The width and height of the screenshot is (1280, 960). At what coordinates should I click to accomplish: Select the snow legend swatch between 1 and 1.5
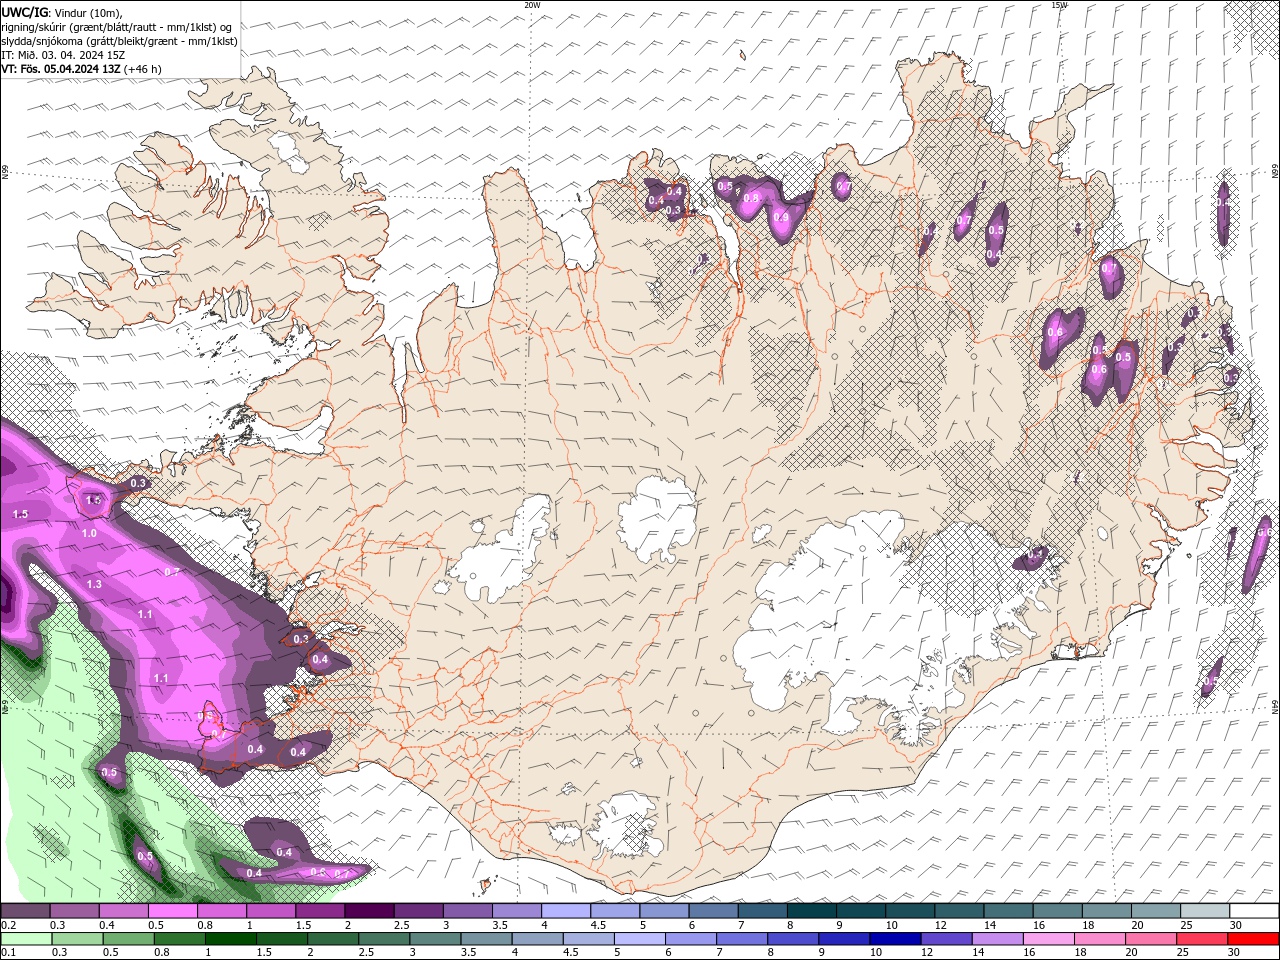click(x=271, y=911)
